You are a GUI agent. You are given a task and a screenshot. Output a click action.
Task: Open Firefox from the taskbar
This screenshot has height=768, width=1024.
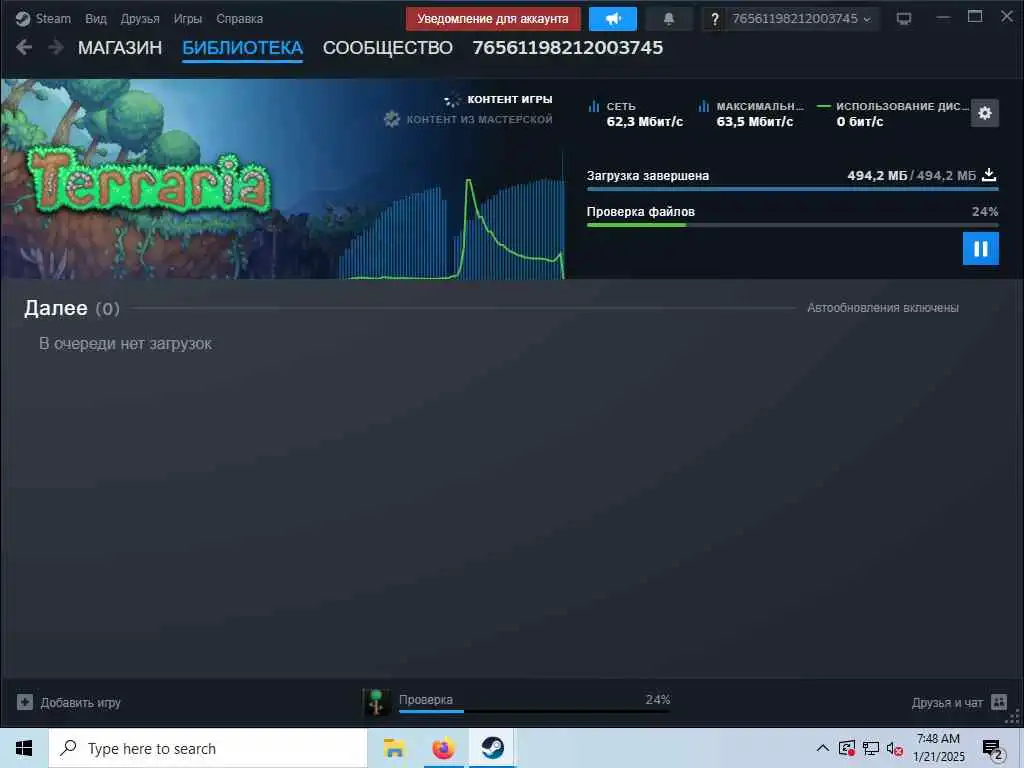pos(443,748)
